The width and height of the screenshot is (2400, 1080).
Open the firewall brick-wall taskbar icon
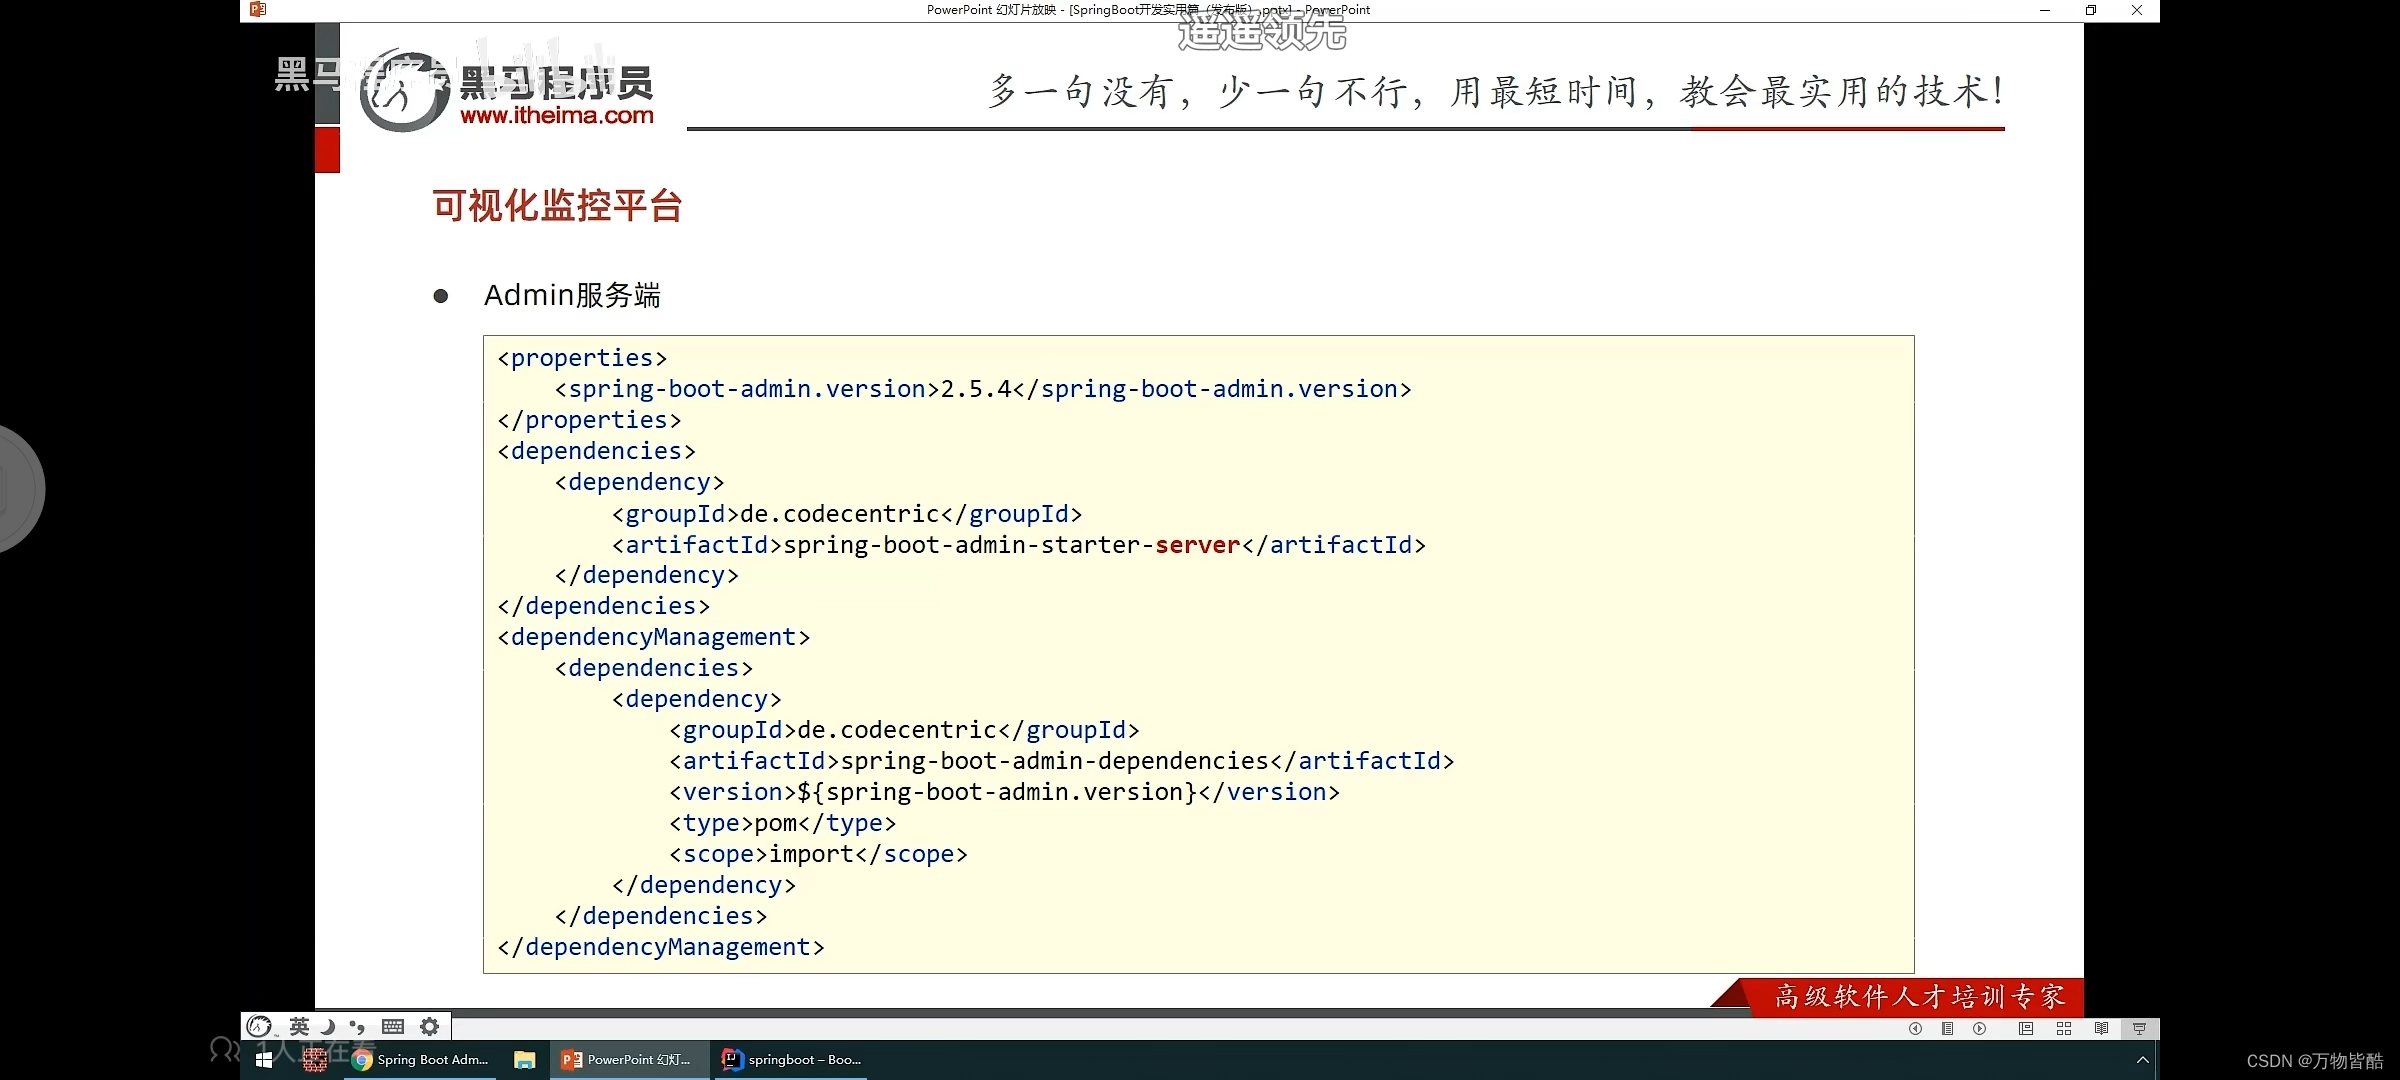315,1060
